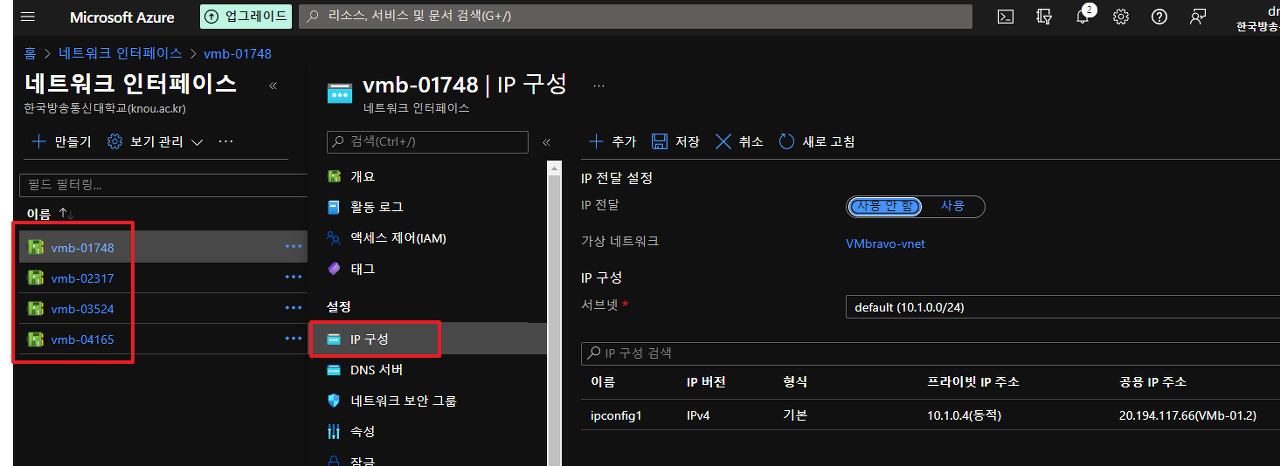Focus the IP 구성 검색 search field
Viewport: 1280px width, 466px height.
pyautogui.click(x=930, y=353)
